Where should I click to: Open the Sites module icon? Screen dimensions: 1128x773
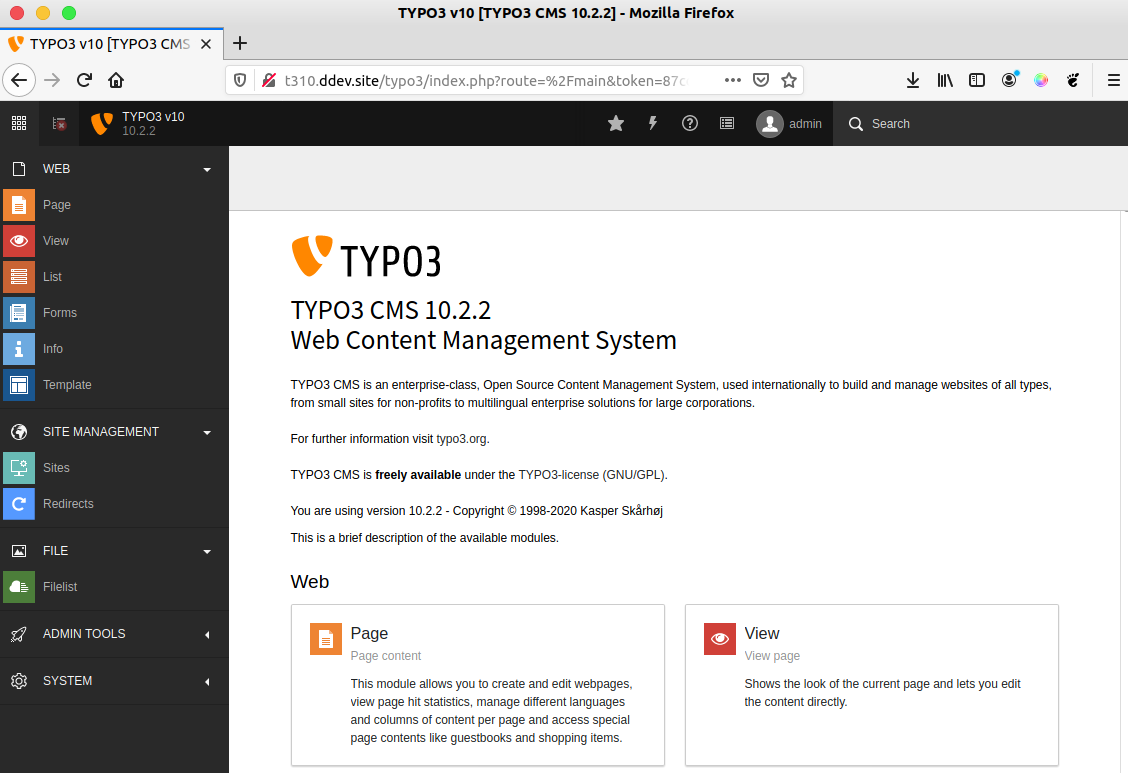click(19, 467)
